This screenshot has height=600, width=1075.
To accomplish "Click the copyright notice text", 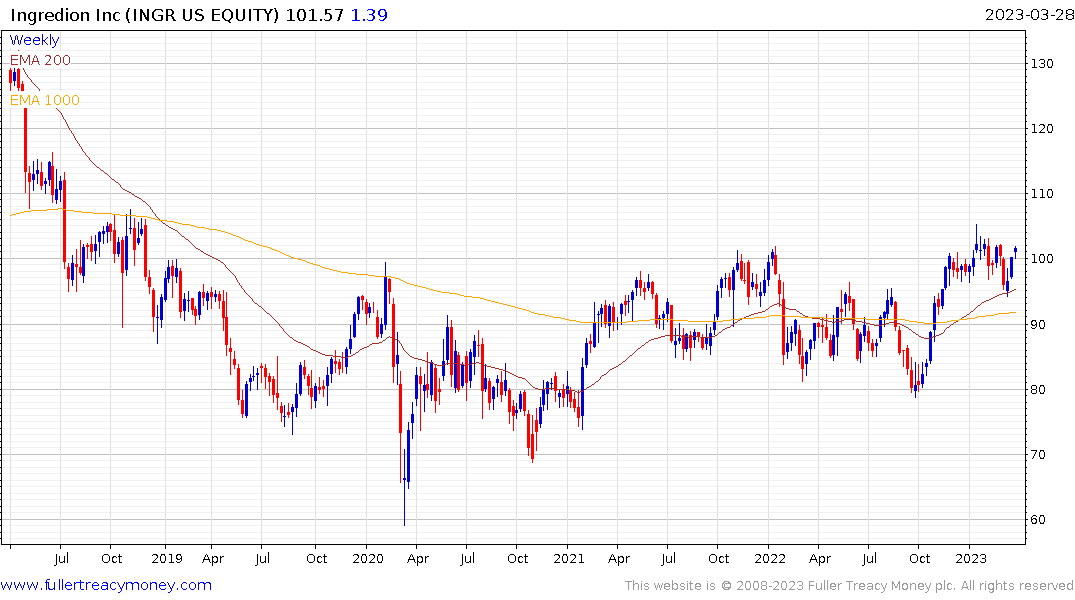I will pos(849,586).
